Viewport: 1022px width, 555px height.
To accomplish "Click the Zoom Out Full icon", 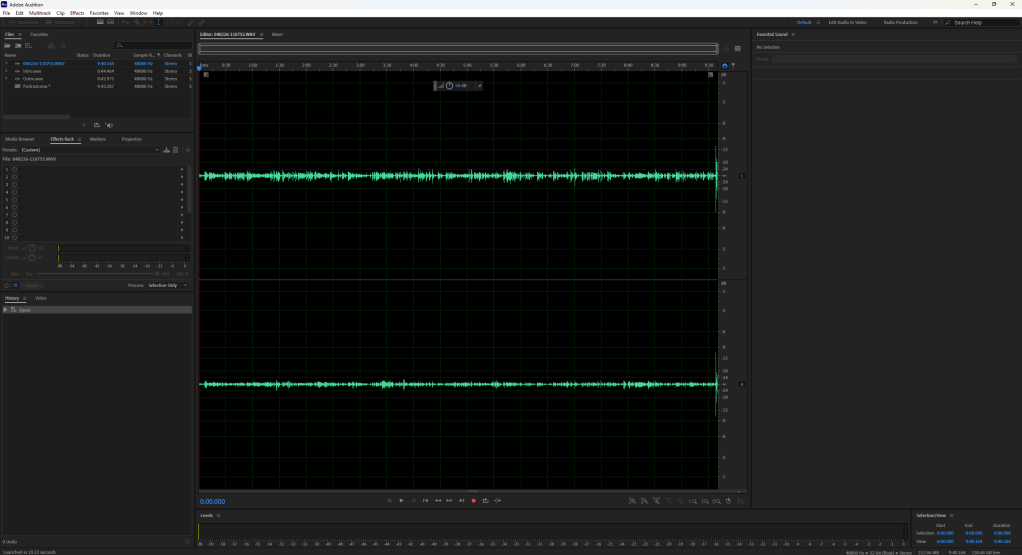I will (x=729, y=500).
